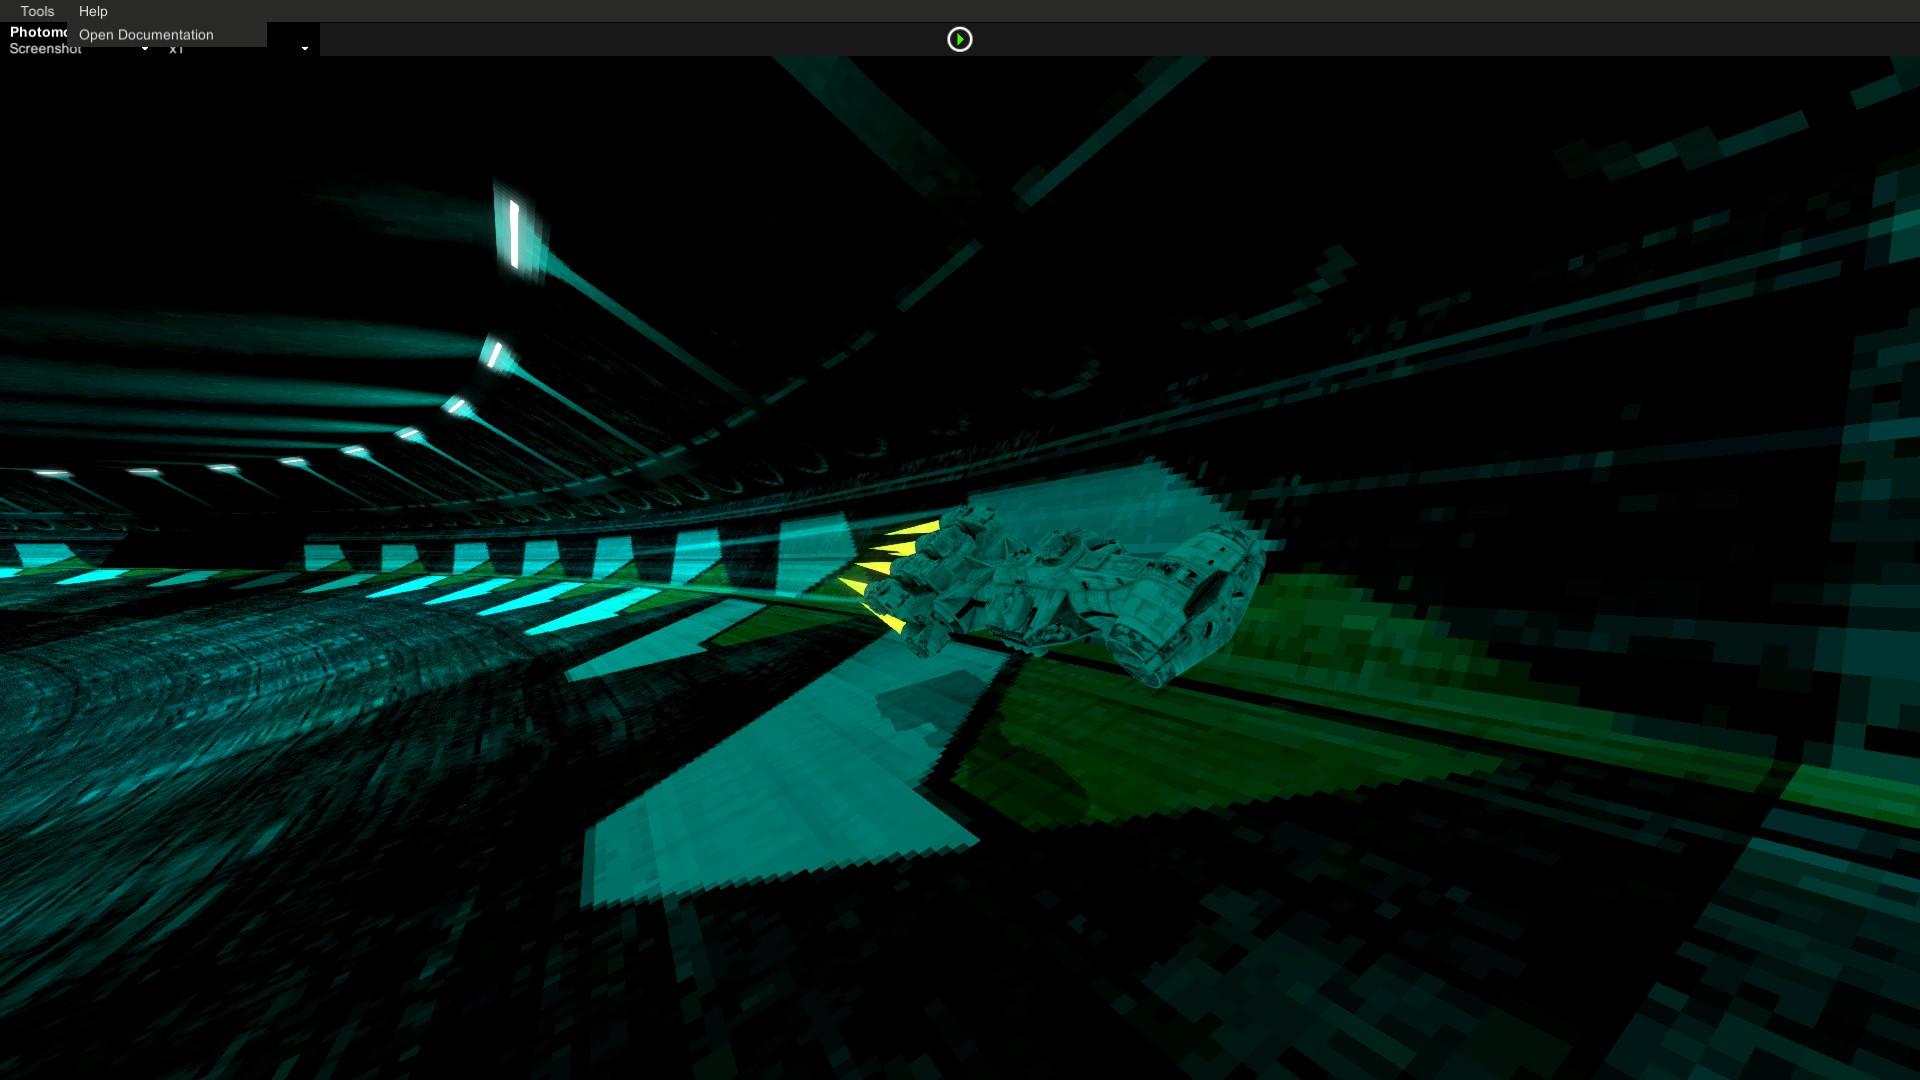Click the top menu bar's empty area
The height and width of the screenshot is (1080, 1920).
1000,11
